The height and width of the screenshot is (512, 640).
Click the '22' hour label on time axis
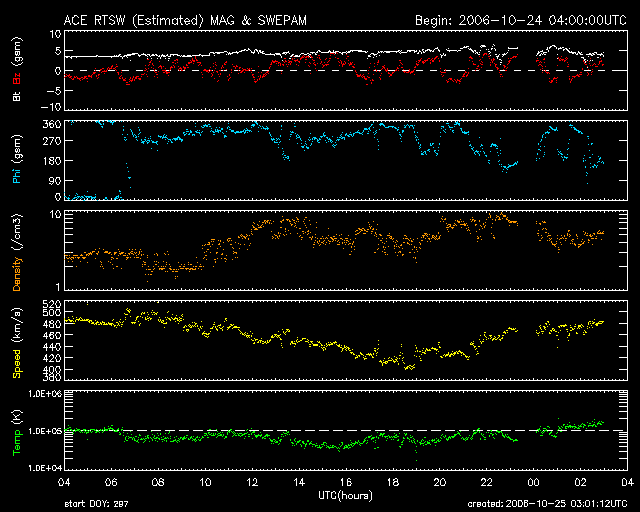click(x=487, y=483)
